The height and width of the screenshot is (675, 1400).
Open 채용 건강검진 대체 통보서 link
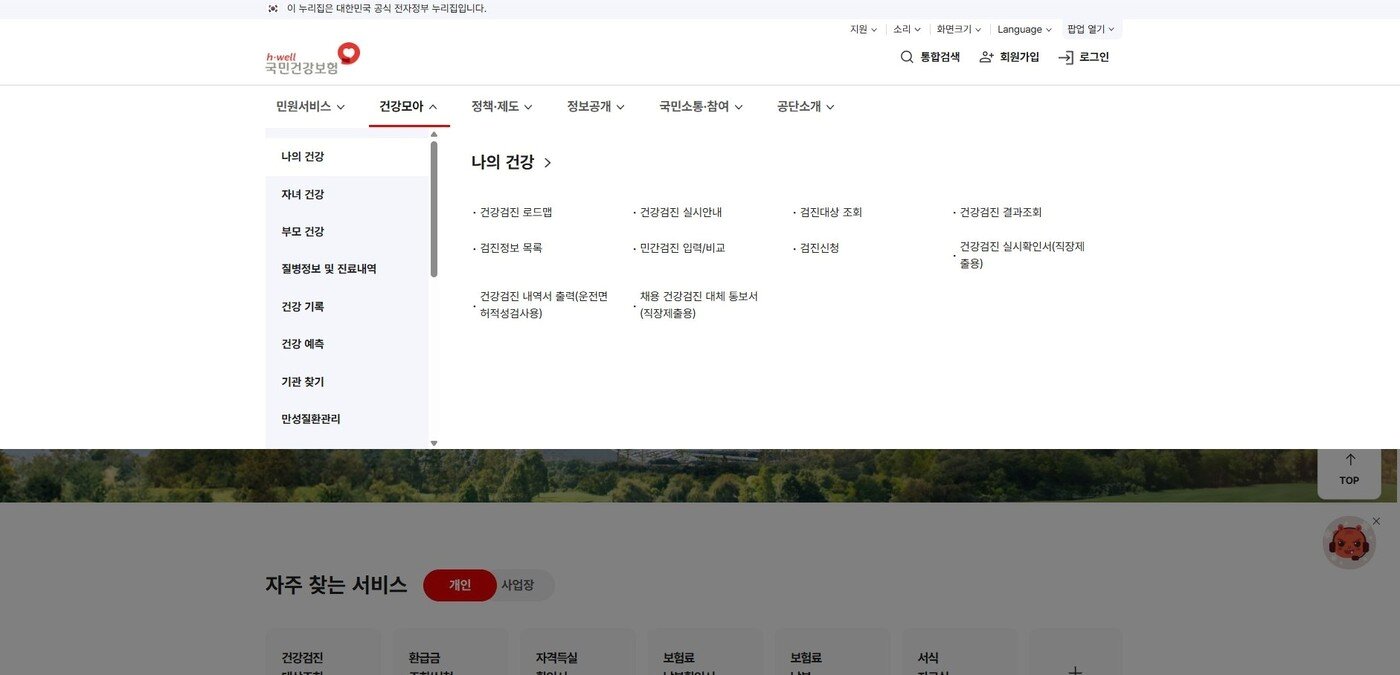coord(699,305)
